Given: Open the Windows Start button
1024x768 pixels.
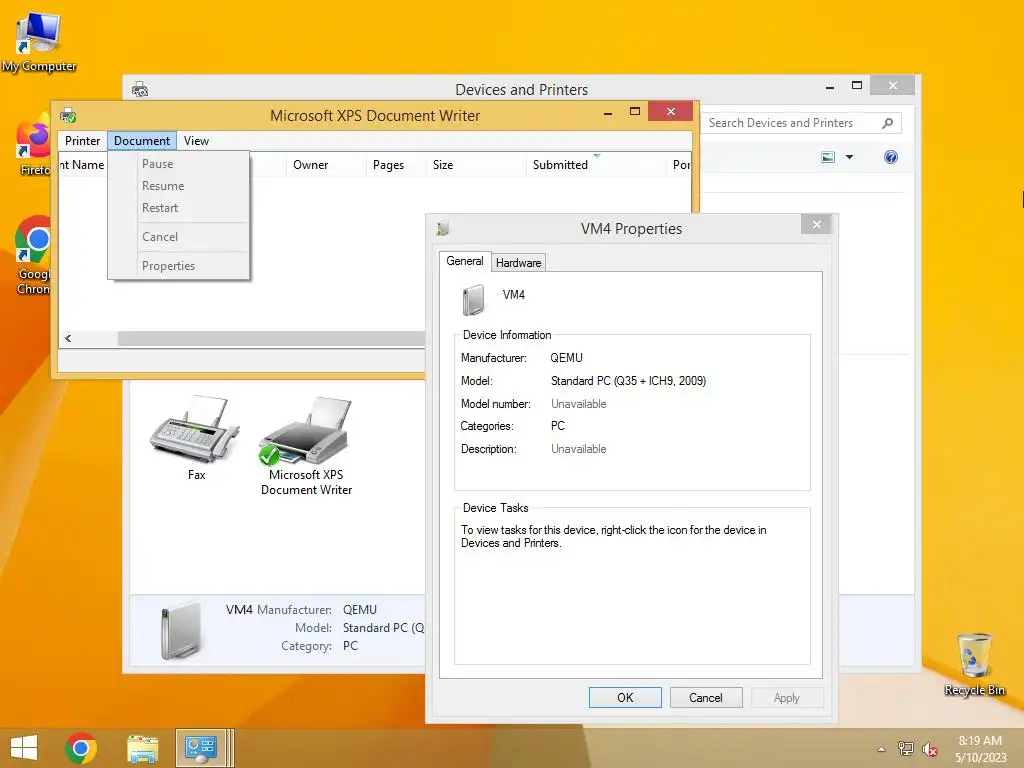Looking at the screenshot, I should (24, 748).
